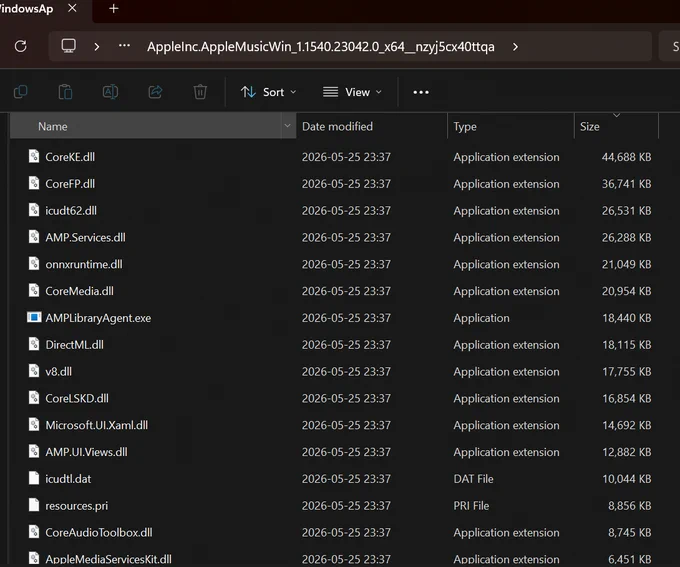Click the Delete trash icon
This screenshot has height=567, width=680.
tap(200, 92)
